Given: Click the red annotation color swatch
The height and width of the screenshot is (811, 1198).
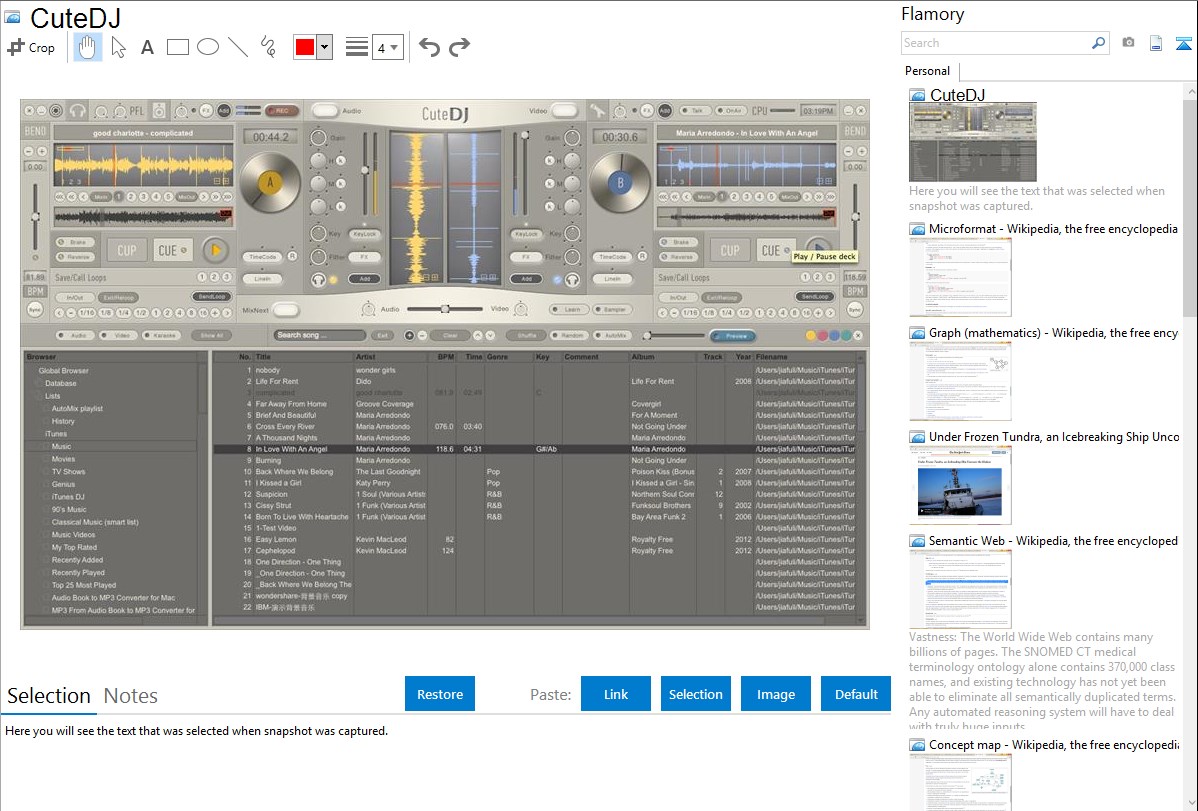Looking at the screenshot, I should coord(305,47).
